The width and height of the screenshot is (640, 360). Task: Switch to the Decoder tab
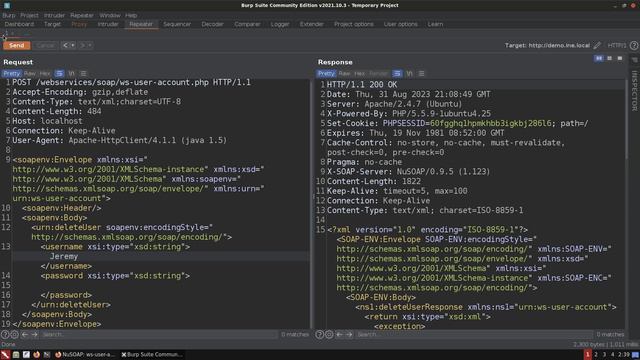[x=213, y=24]
